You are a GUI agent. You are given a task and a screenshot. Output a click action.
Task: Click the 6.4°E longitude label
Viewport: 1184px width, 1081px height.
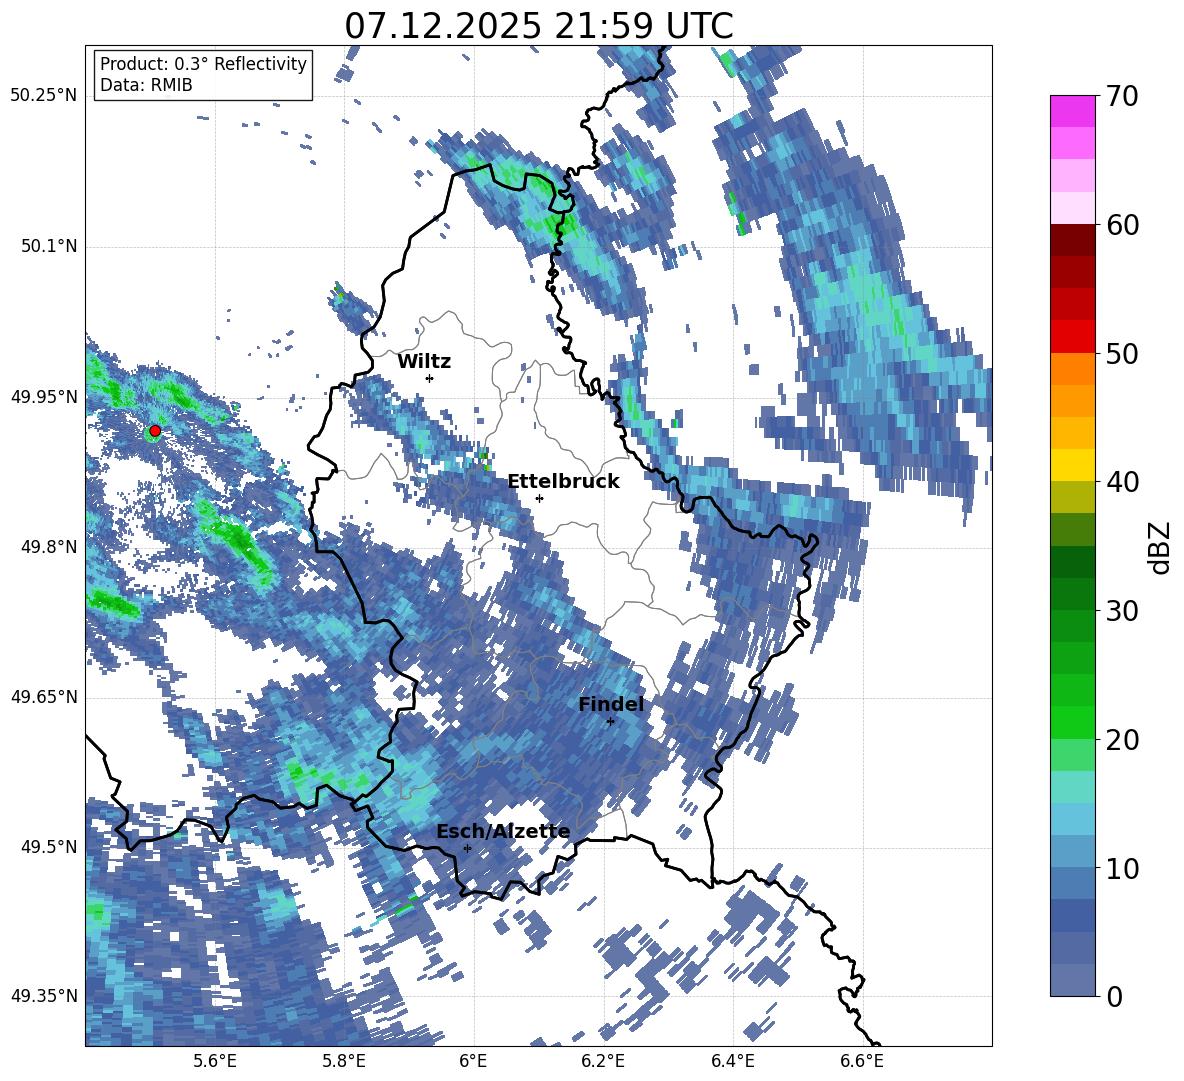coord(733,1061)
